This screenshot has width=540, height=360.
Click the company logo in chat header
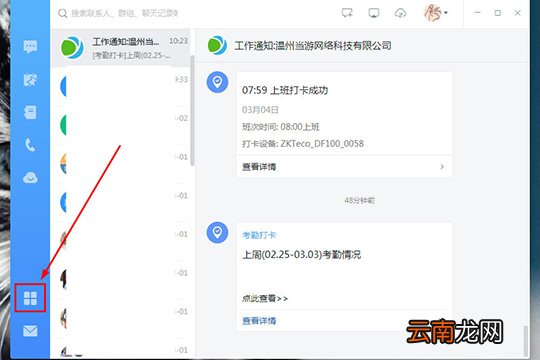pos(217,45)
